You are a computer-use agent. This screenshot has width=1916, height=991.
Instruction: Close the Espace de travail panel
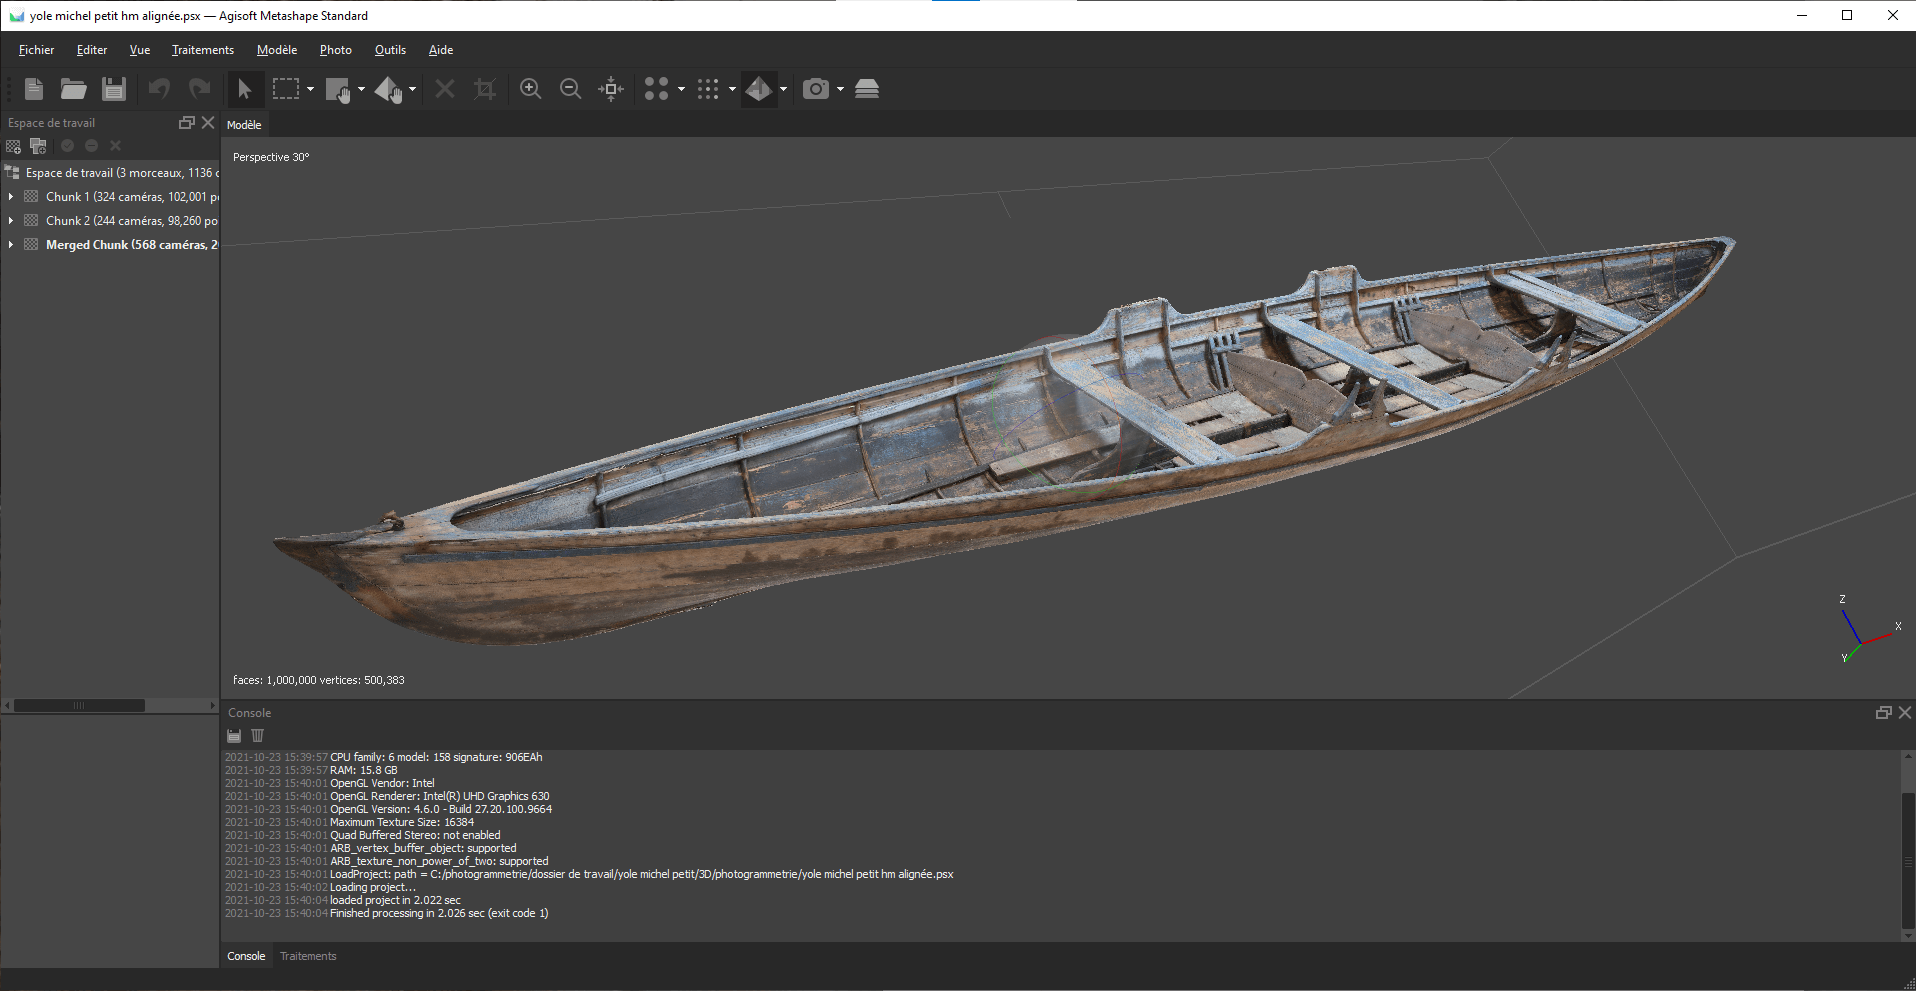pyautogui.click(x=208, y=122)
